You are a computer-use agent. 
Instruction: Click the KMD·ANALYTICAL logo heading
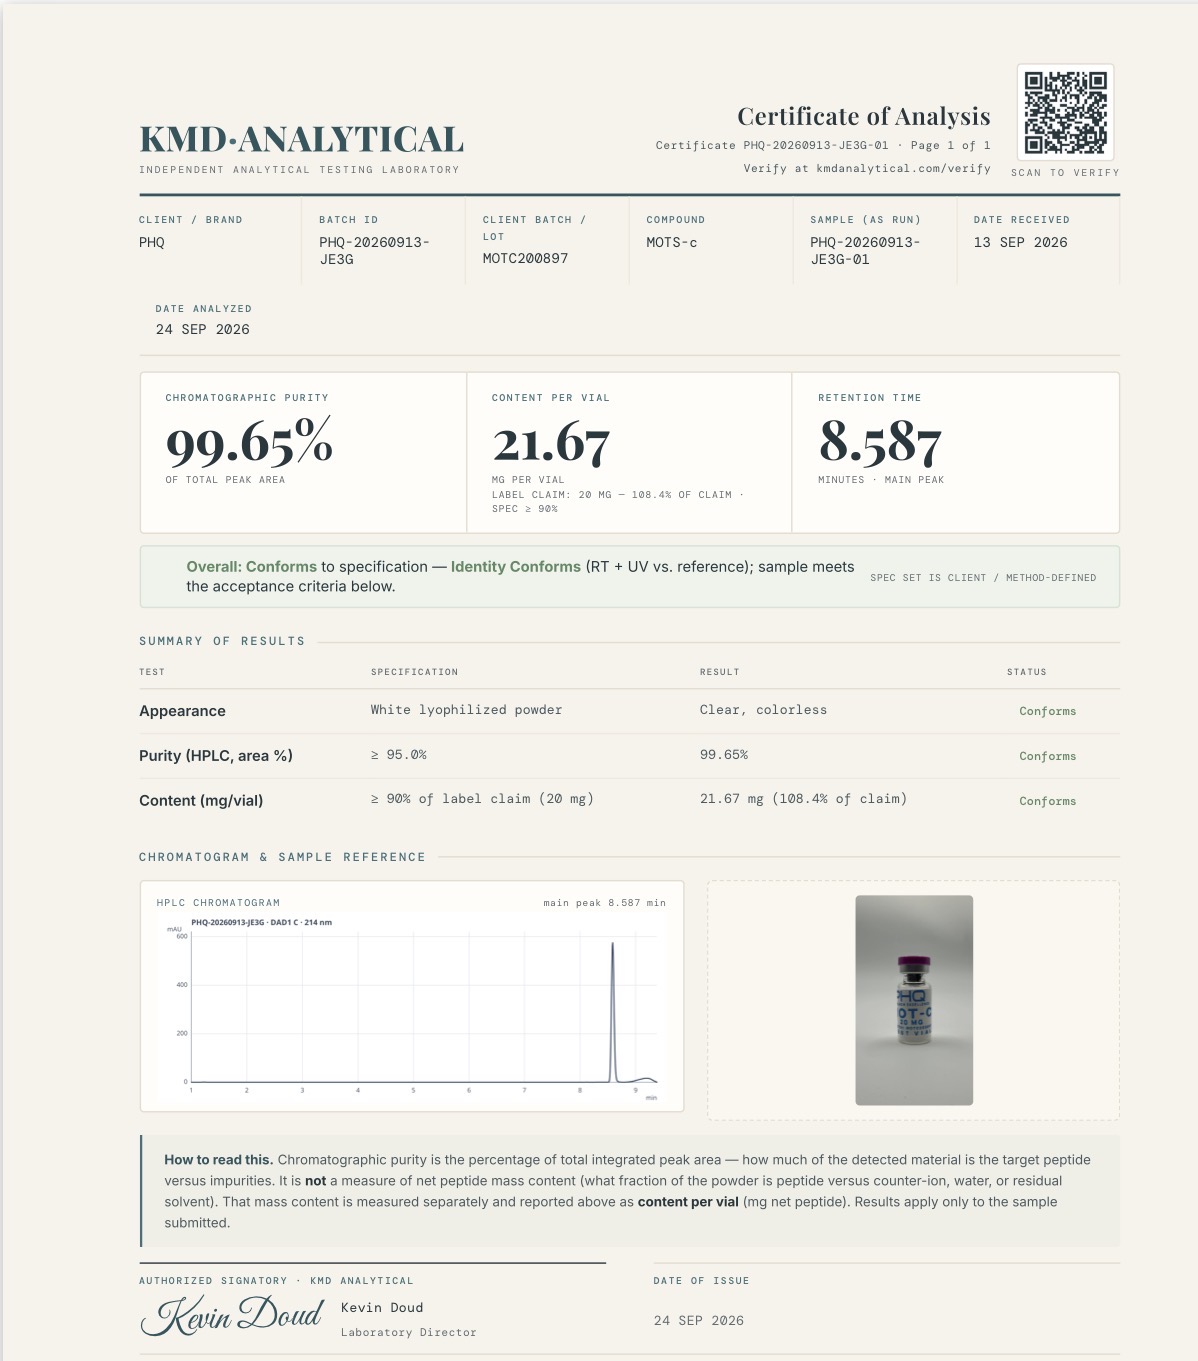301,139
